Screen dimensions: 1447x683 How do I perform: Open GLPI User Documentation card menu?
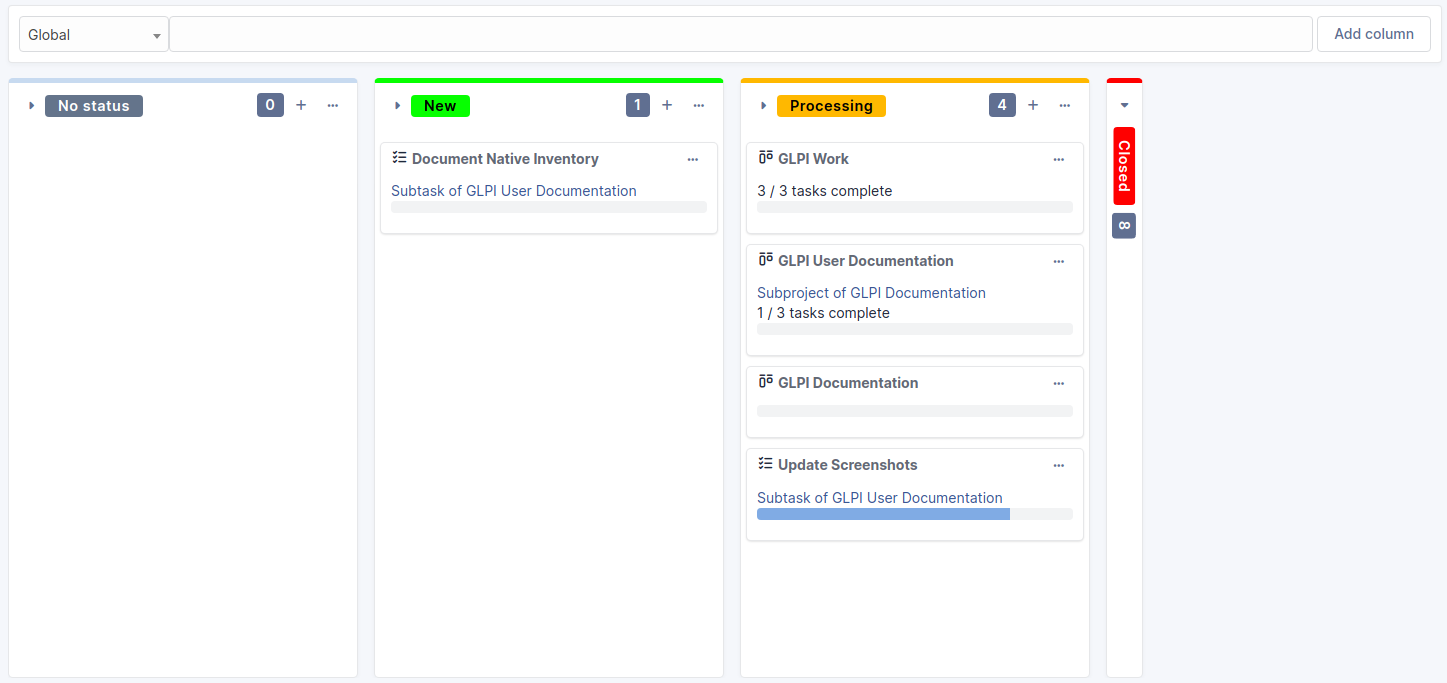pos(1059,261)
